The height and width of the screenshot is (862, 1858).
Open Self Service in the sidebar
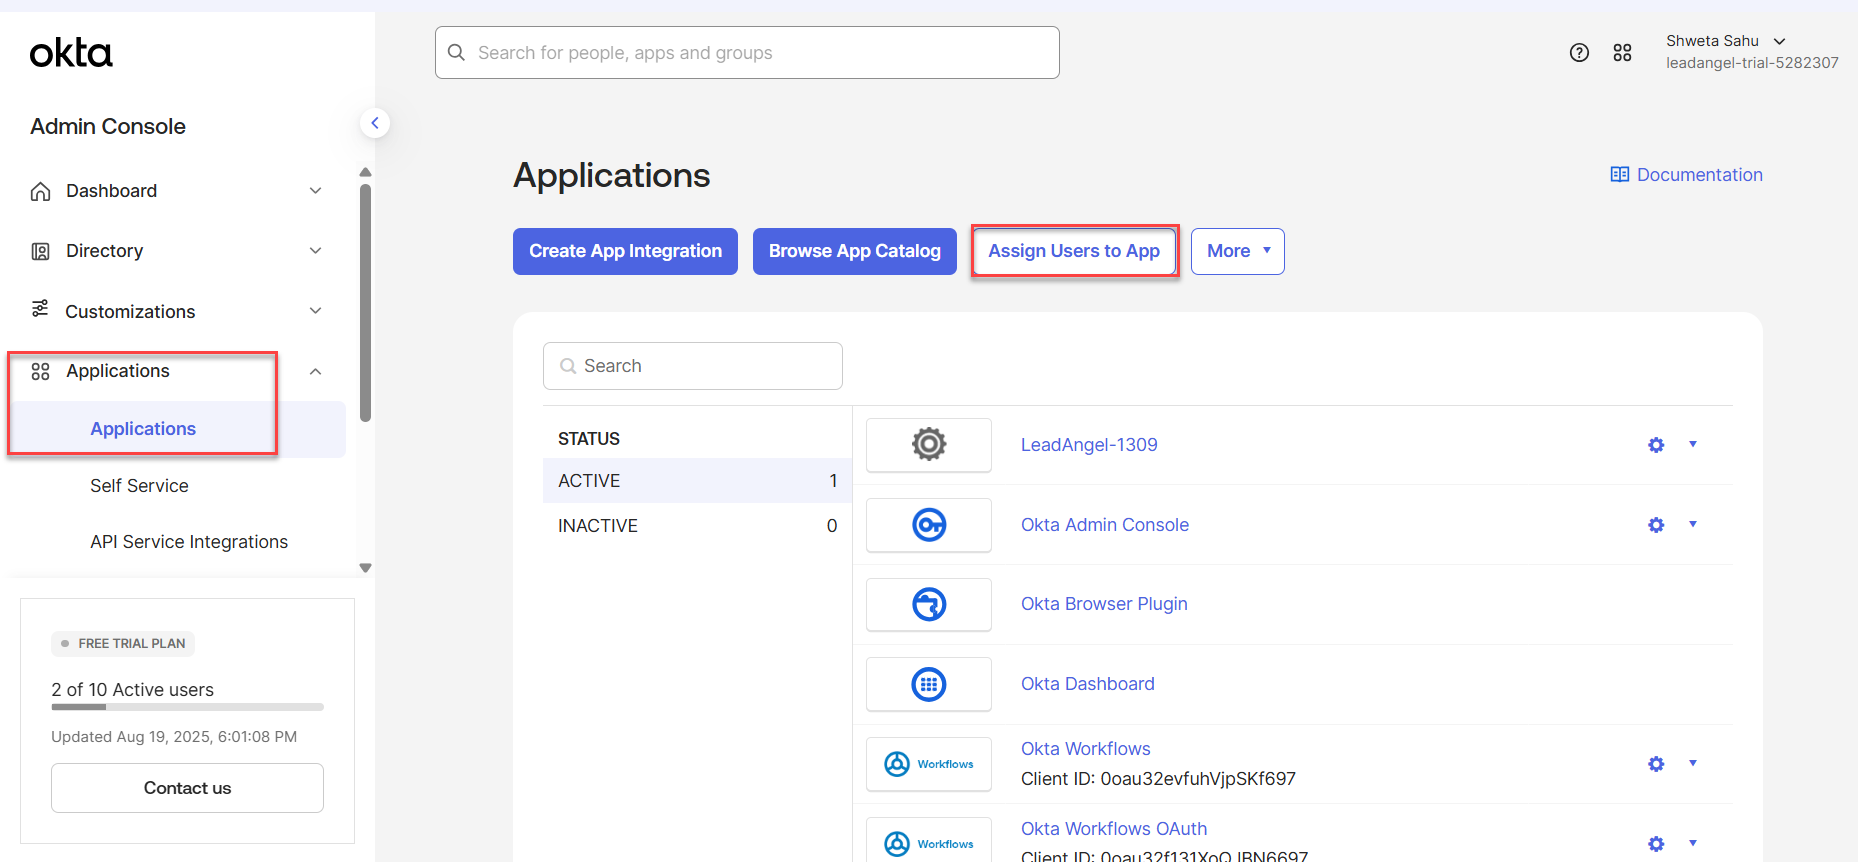point(139,486)
